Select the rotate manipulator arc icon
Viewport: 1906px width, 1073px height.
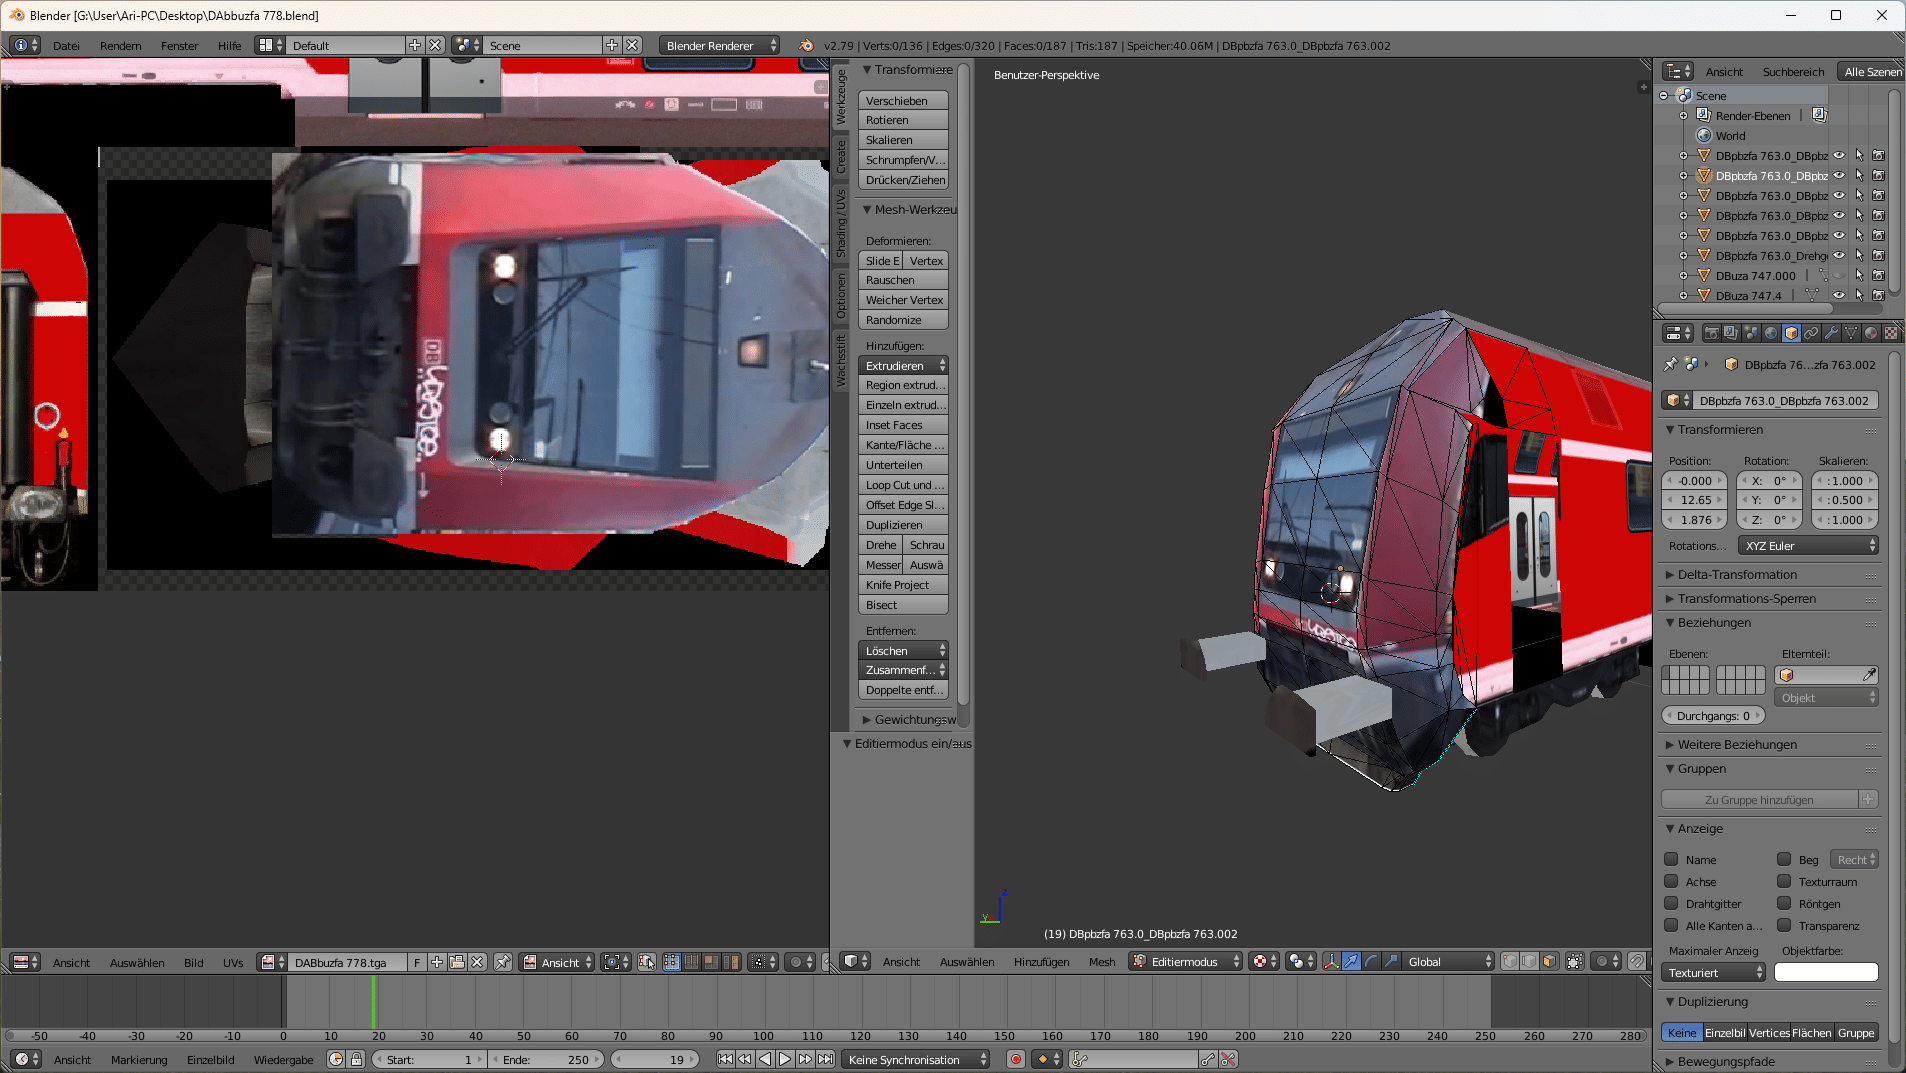click(1371, 962)
